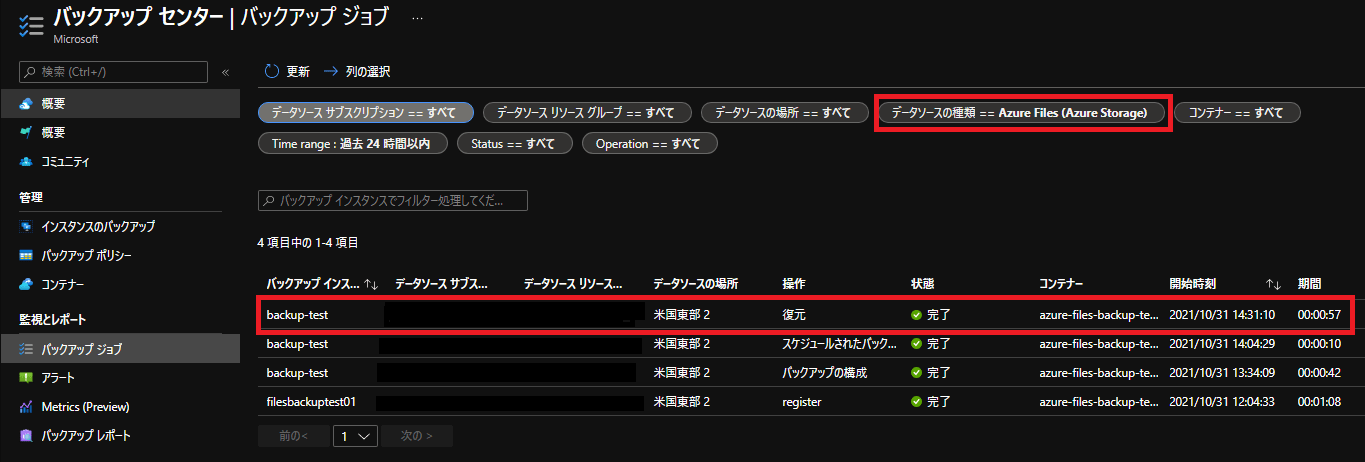Click the register operation cell

pos(801,402)
